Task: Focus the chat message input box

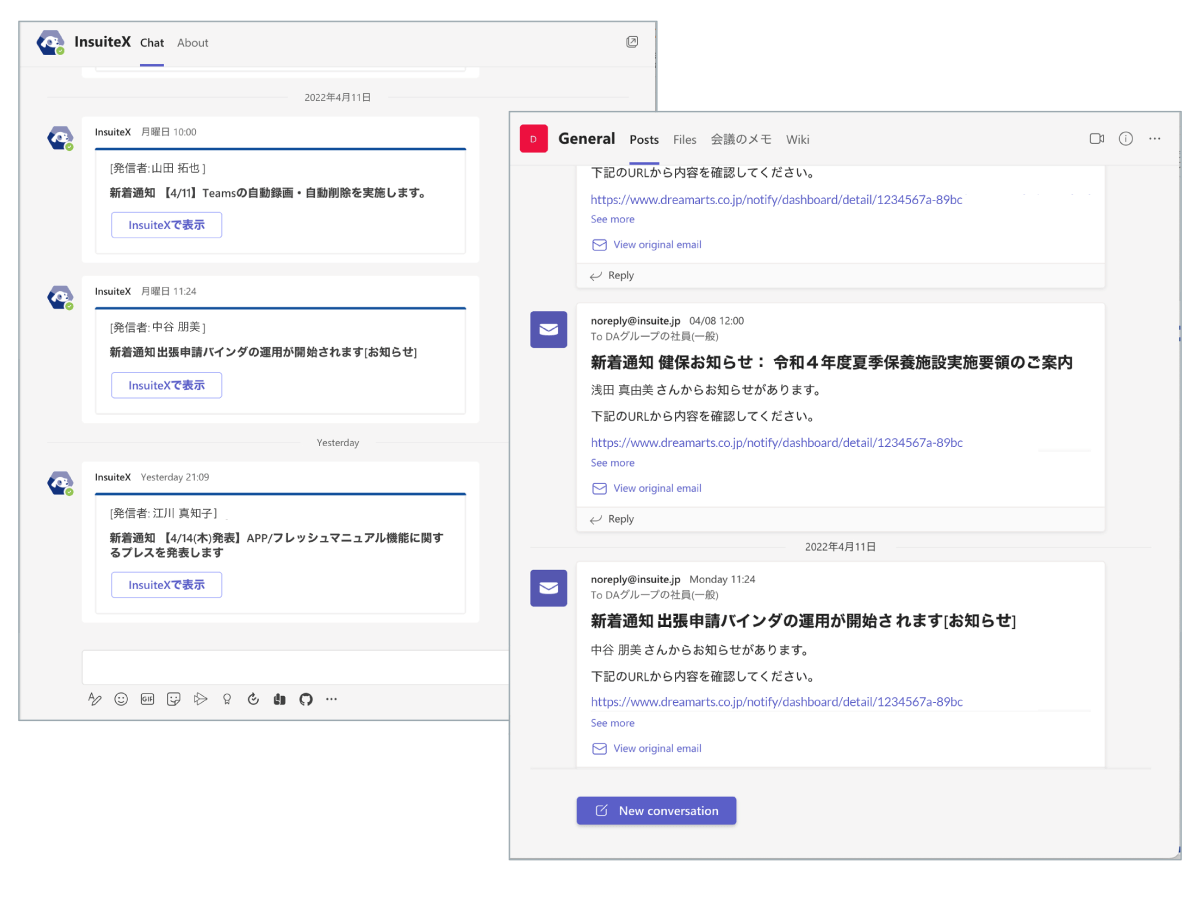Action: click(x=296, y=667)
